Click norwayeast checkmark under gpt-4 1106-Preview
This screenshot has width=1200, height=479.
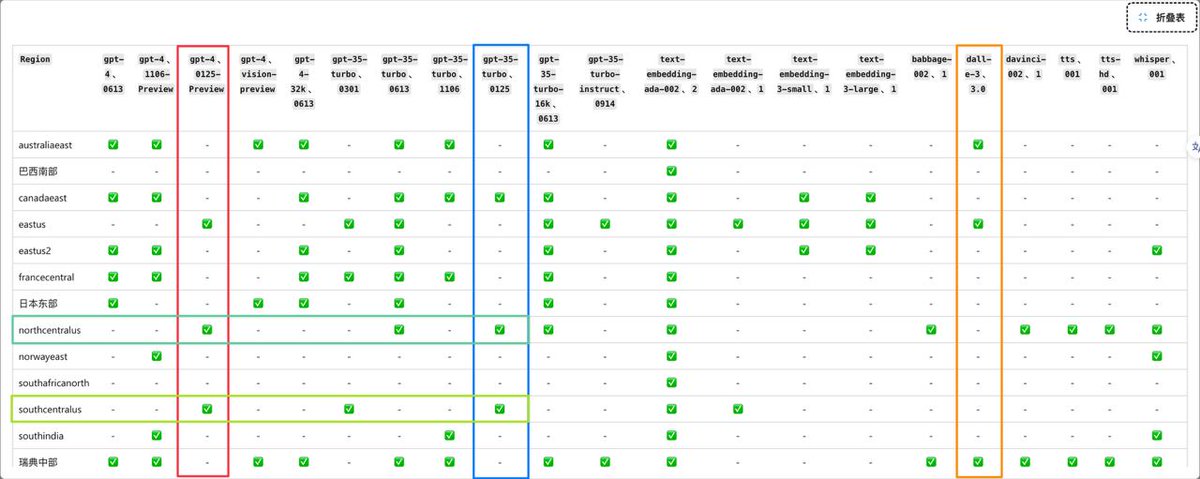pos(156,356)
